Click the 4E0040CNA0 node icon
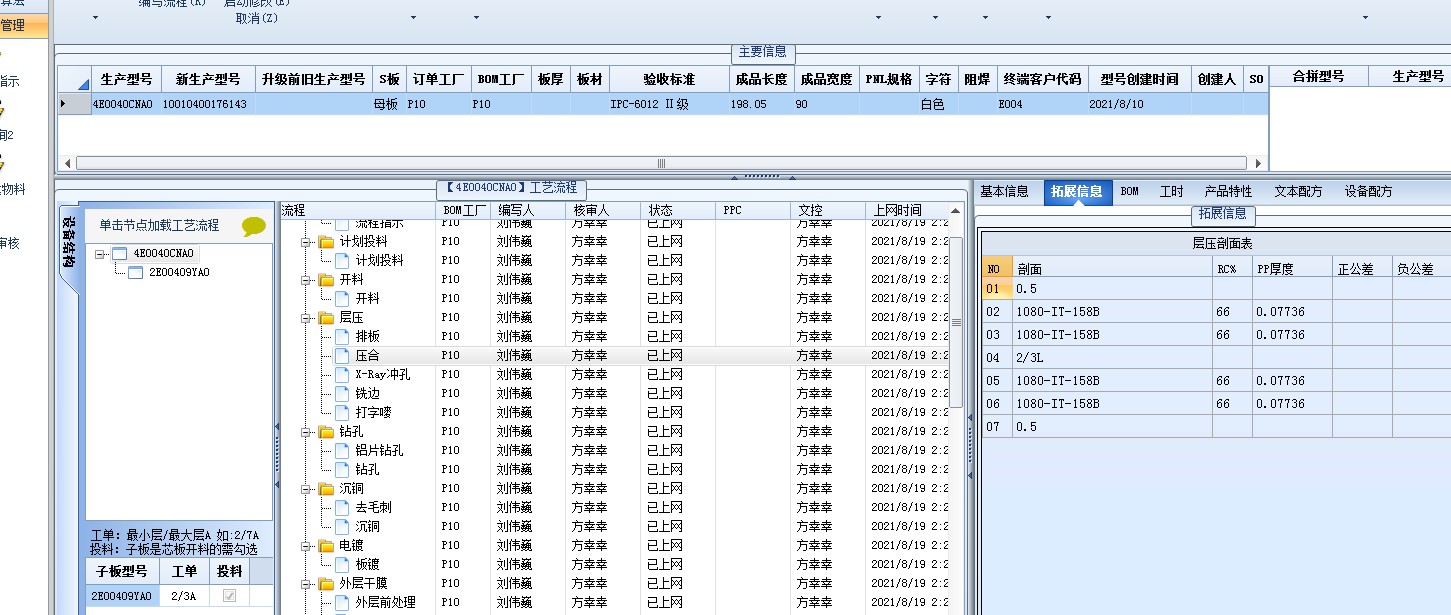 (120, 253)
